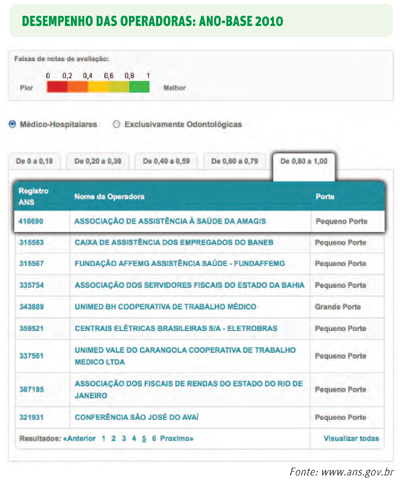Click the yellow 0,4–0,6 color band
Viewport: 400px width, 484px height.
pyautogui.click(x=98, y=87)
